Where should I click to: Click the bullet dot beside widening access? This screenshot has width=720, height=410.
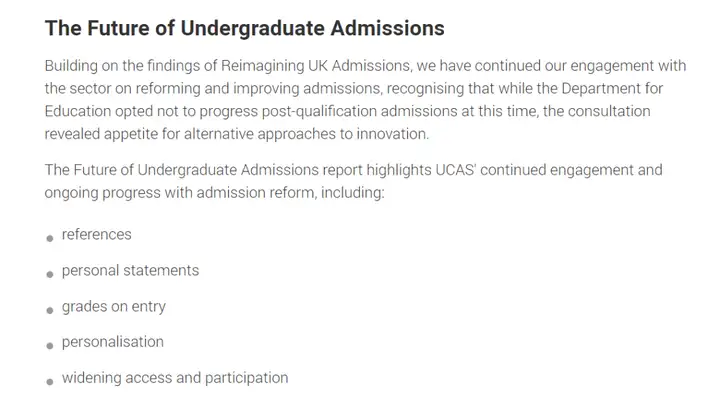pos(50,382)
